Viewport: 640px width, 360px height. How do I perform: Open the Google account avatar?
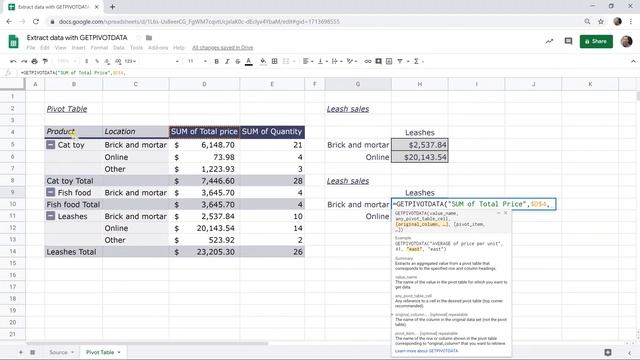point(627,41)
